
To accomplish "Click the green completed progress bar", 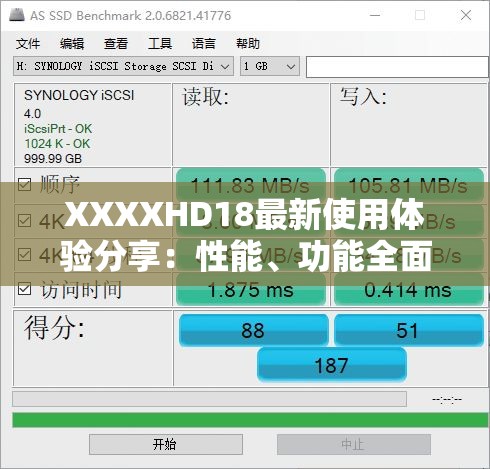I will [x=250, y=420].
